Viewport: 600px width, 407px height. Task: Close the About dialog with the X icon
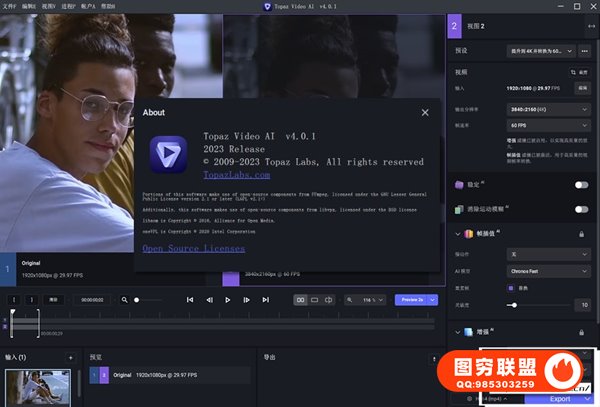[425, 113]
